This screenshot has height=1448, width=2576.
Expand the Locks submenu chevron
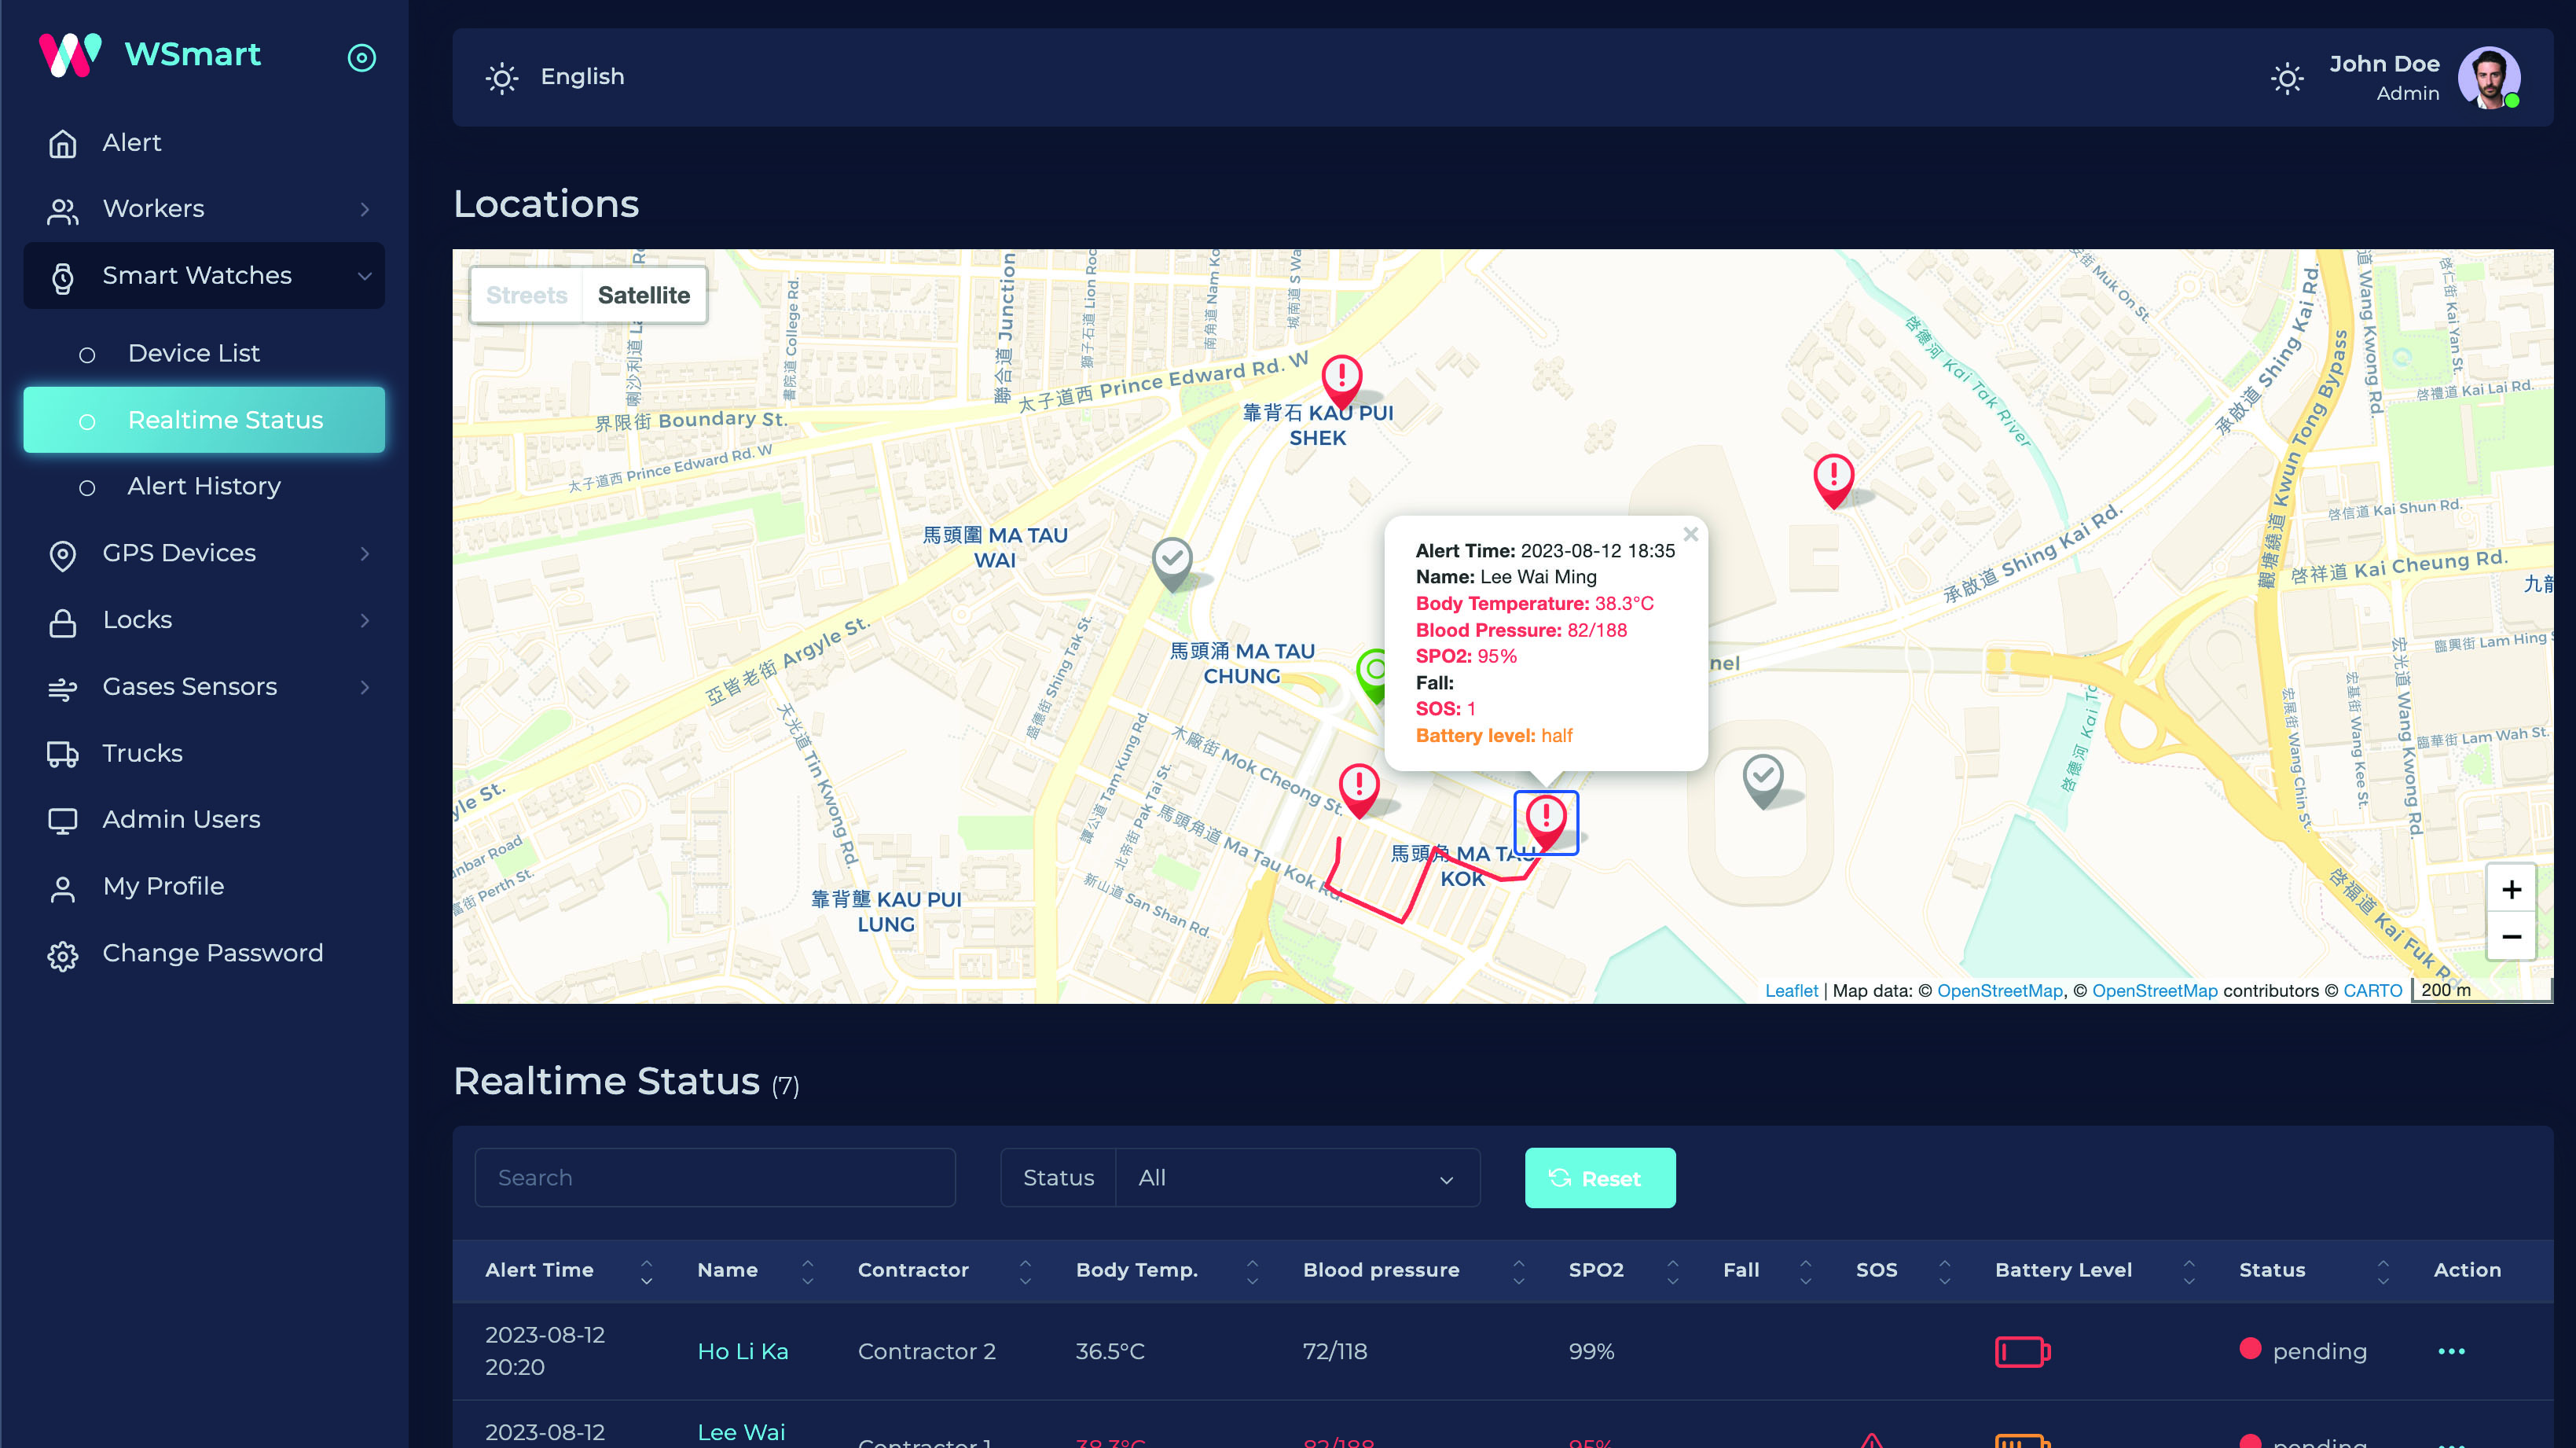click(365, 620)
